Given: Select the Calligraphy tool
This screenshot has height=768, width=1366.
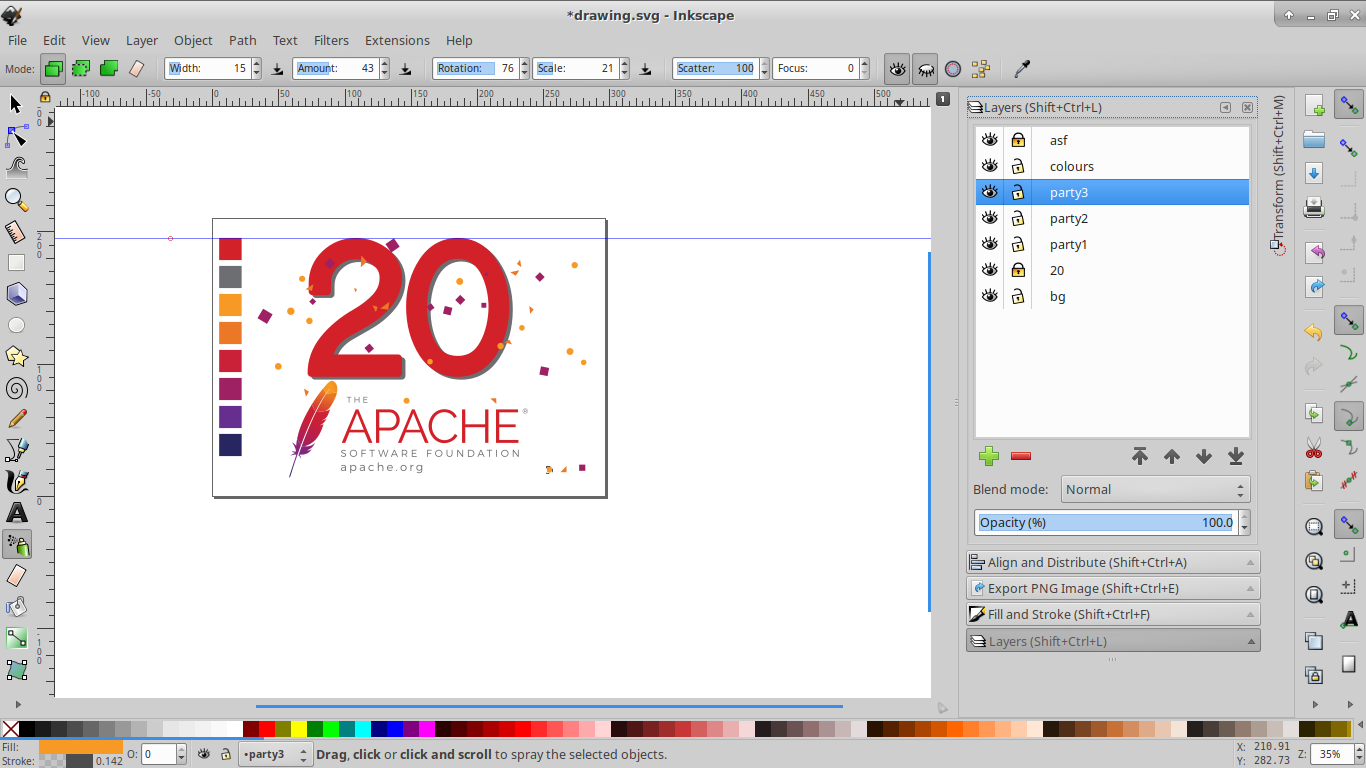Looking at the screenshot, I should click(x=16, y=481).
